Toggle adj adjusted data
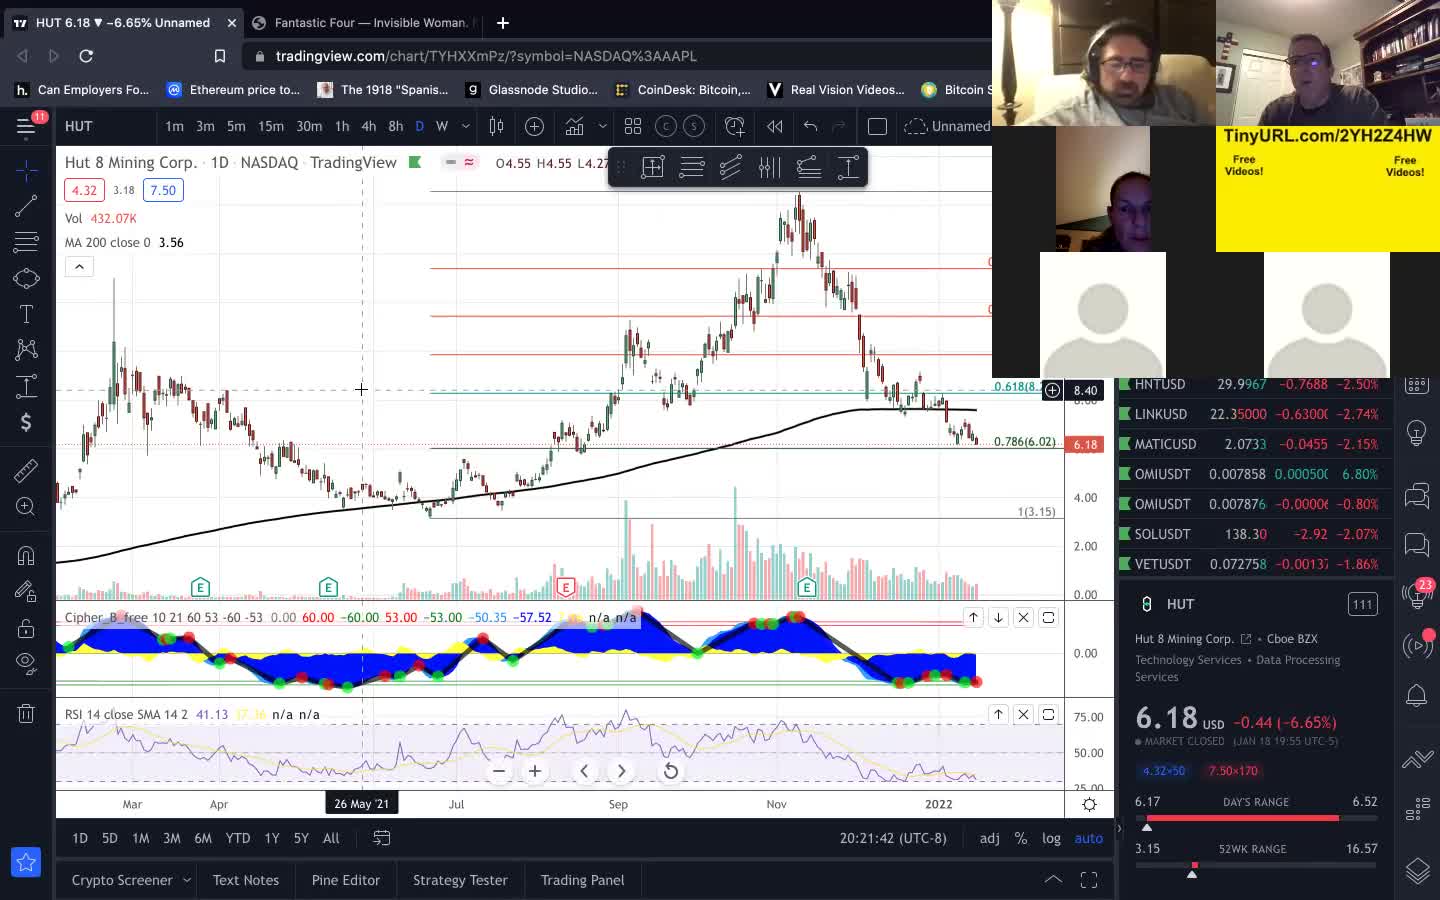The image size is (1440, 900). 989,838
